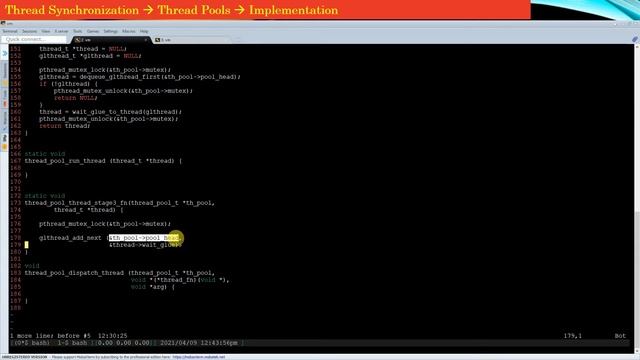
Task: Open the X server menu
Action: (x=62, y=31)
